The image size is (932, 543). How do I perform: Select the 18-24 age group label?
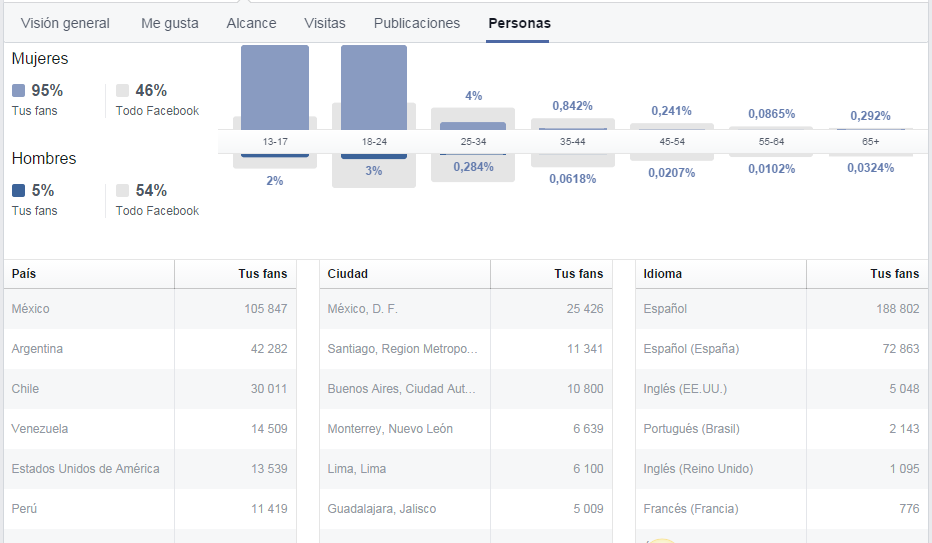[x=374, y=141]
